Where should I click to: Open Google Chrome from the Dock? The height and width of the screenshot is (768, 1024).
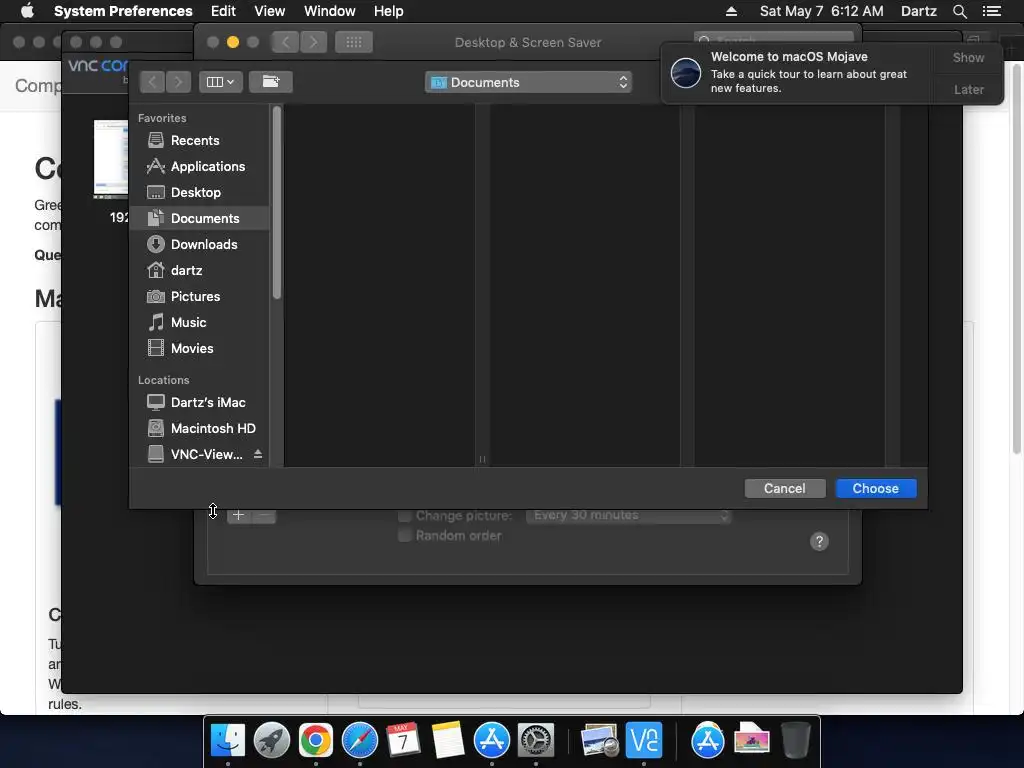point(315,741)
